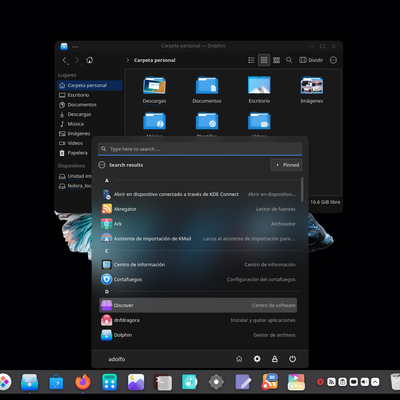The image size is (400, 400).
Task: Launch Akregator feed reader
Action: 198,209
